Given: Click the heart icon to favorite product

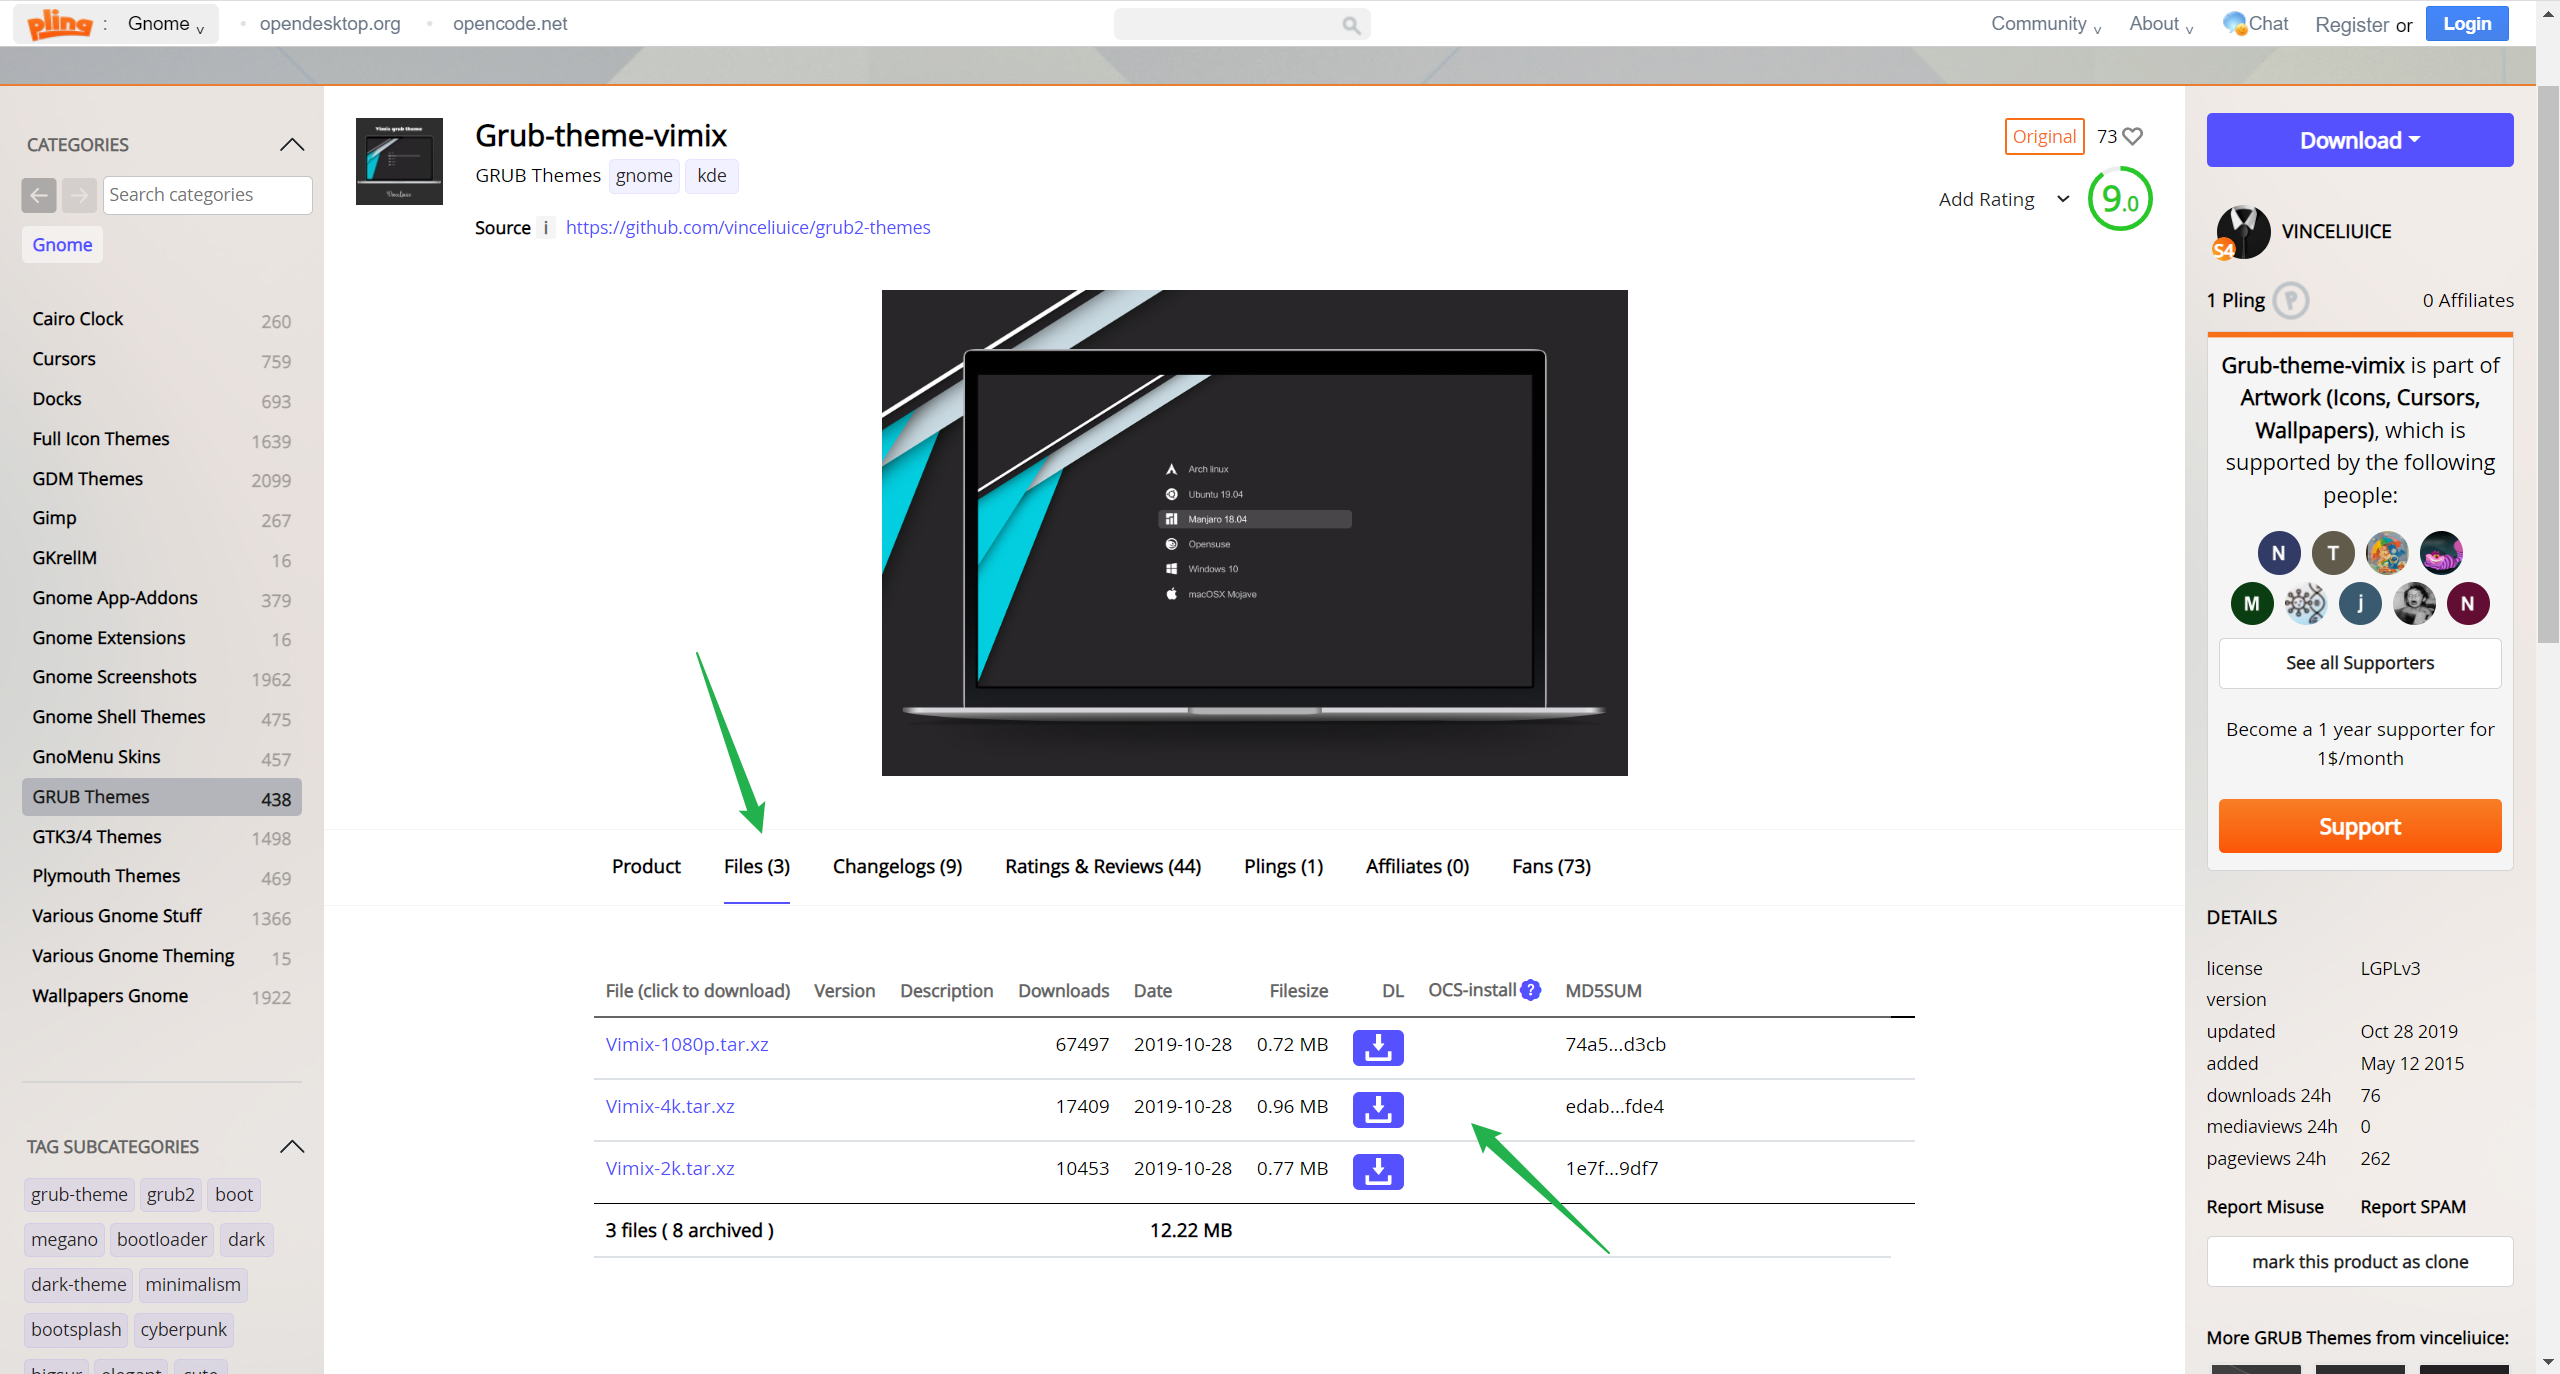Looking at the screenshot, I should [x=2132, y=136].
